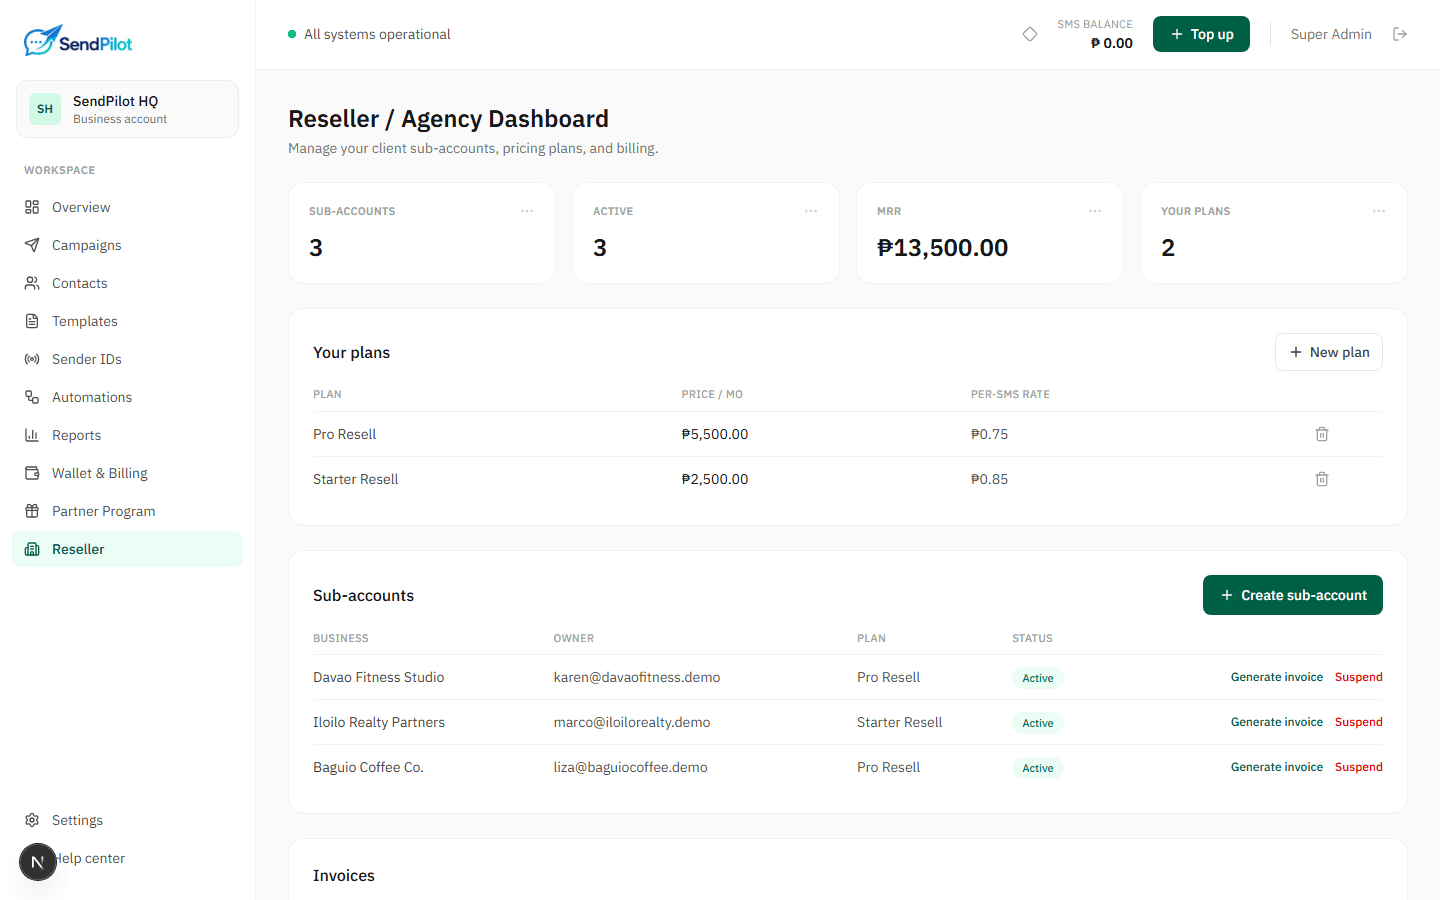1440x900 pixels.
Task: Click the Partner Program gift icon
Action: (32, 511)
